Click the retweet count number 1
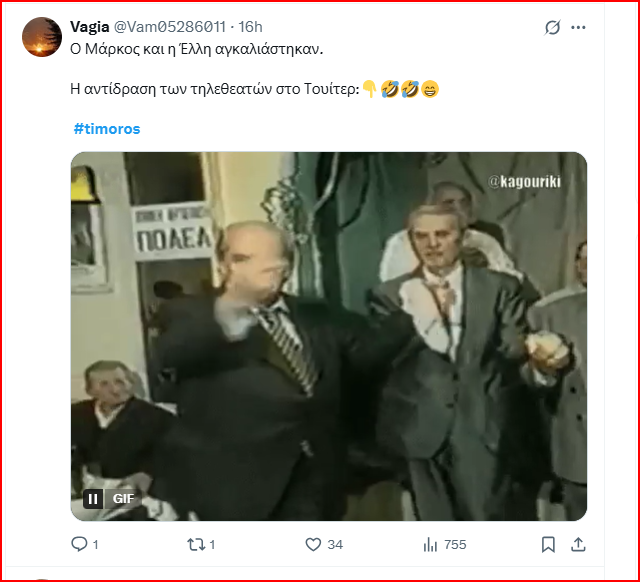640x582 pixels. coord(212,545)
